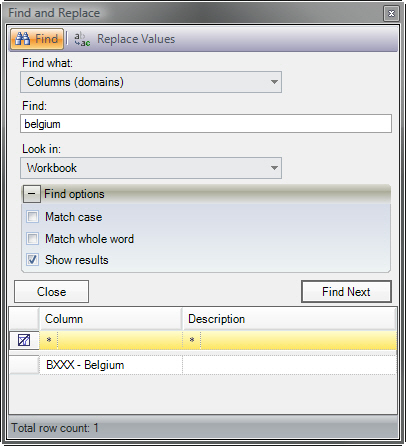406x446 pixels.
Task: Click the Replace Values abc icon
Action: pos(82,39)
